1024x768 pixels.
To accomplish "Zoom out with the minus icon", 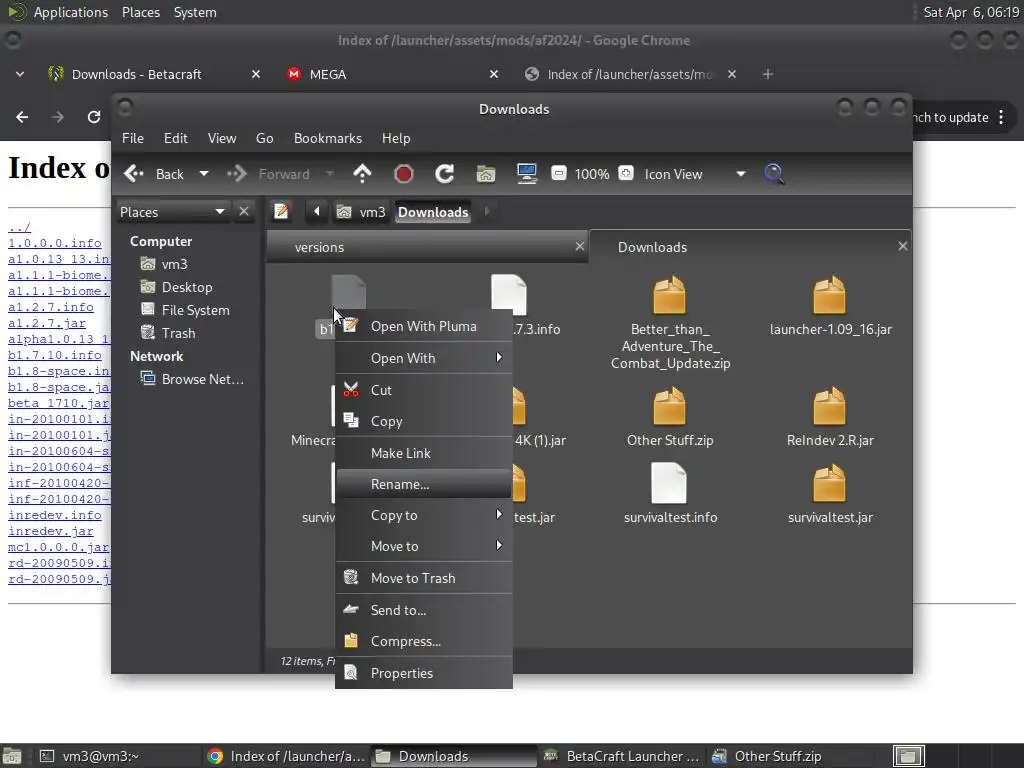I will click(x=559, y=173).
